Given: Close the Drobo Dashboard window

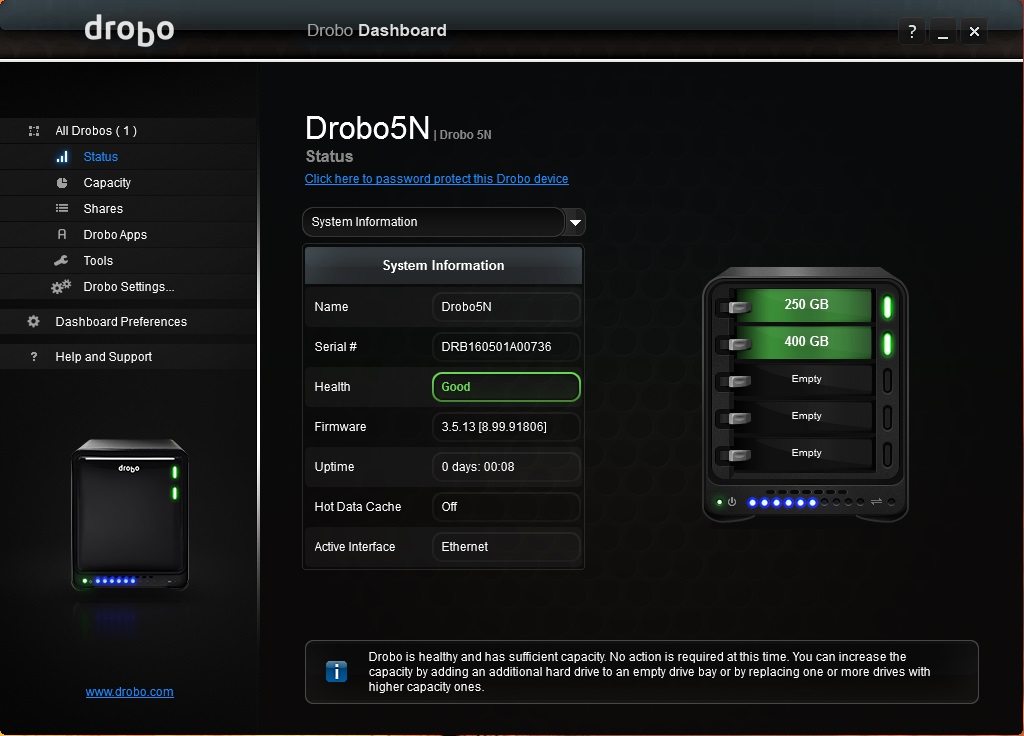Looking at the screenshot, I should click(974, 31).
